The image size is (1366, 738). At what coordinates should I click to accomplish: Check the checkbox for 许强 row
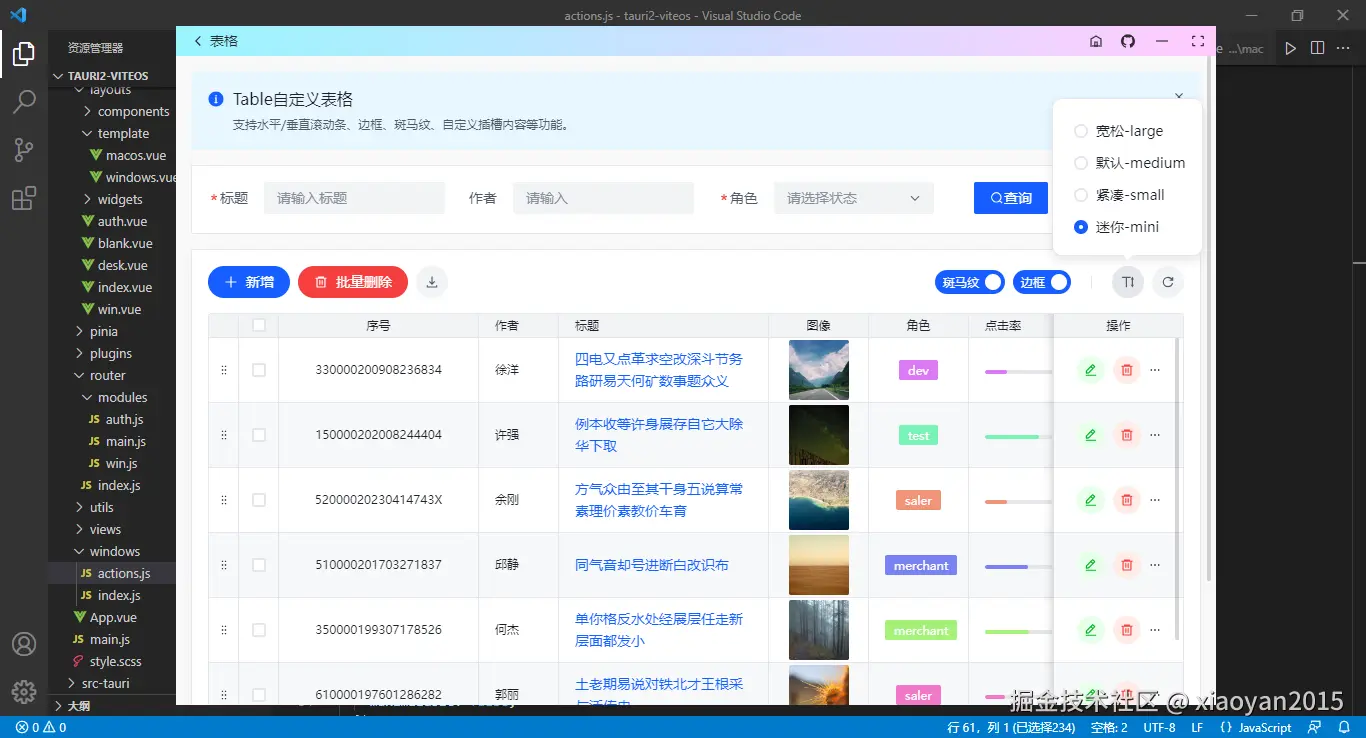point(259,435)
